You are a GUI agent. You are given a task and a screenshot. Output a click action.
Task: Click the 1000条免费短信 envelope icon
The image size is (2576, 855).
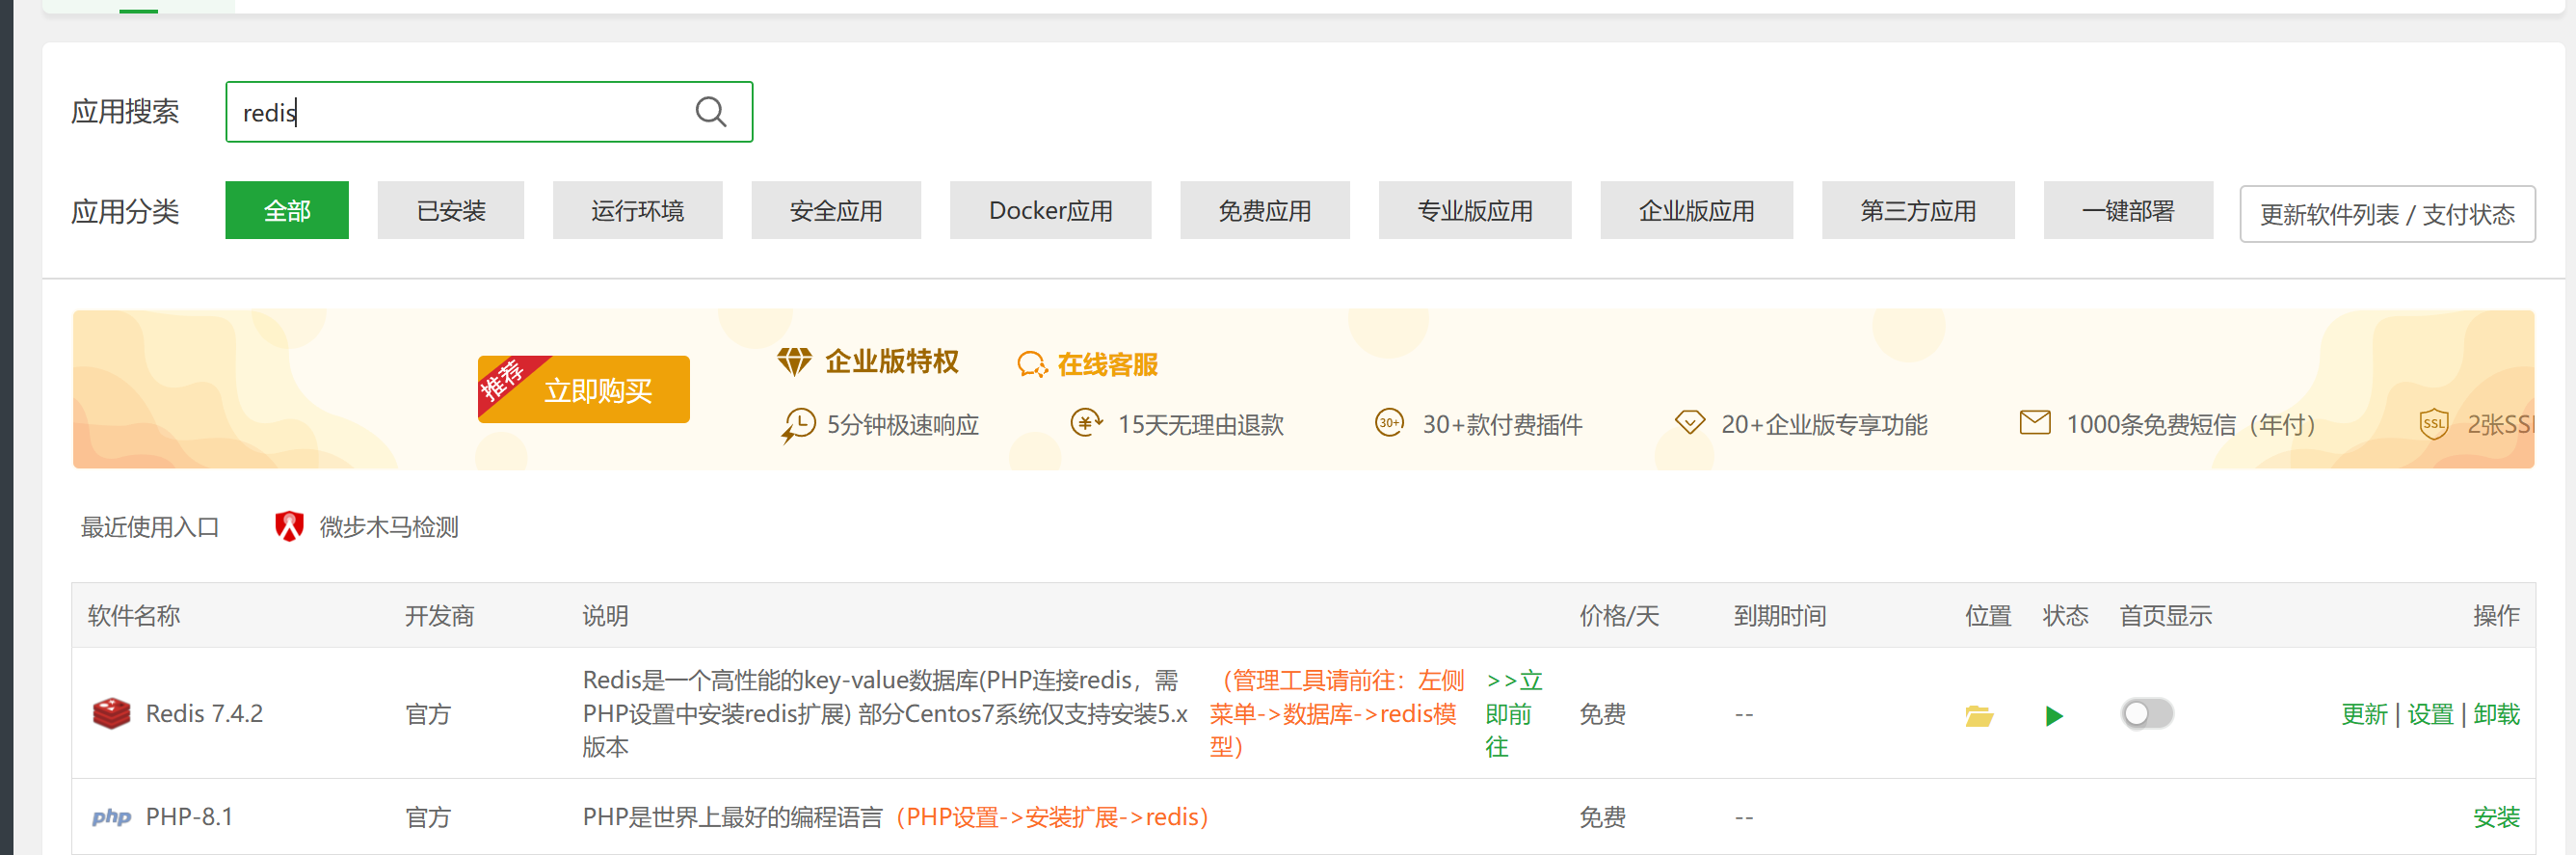[2034, 422]
